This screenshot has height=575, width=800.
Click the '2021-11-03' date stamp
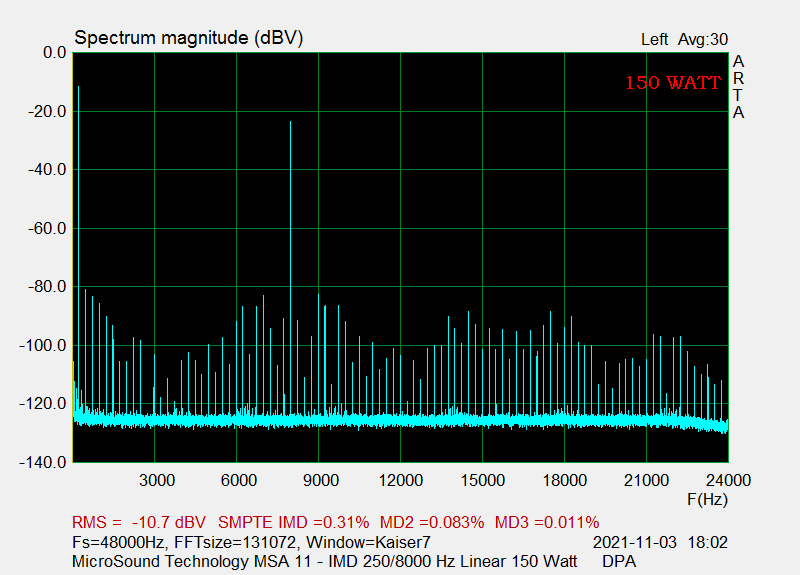[635, 542]
